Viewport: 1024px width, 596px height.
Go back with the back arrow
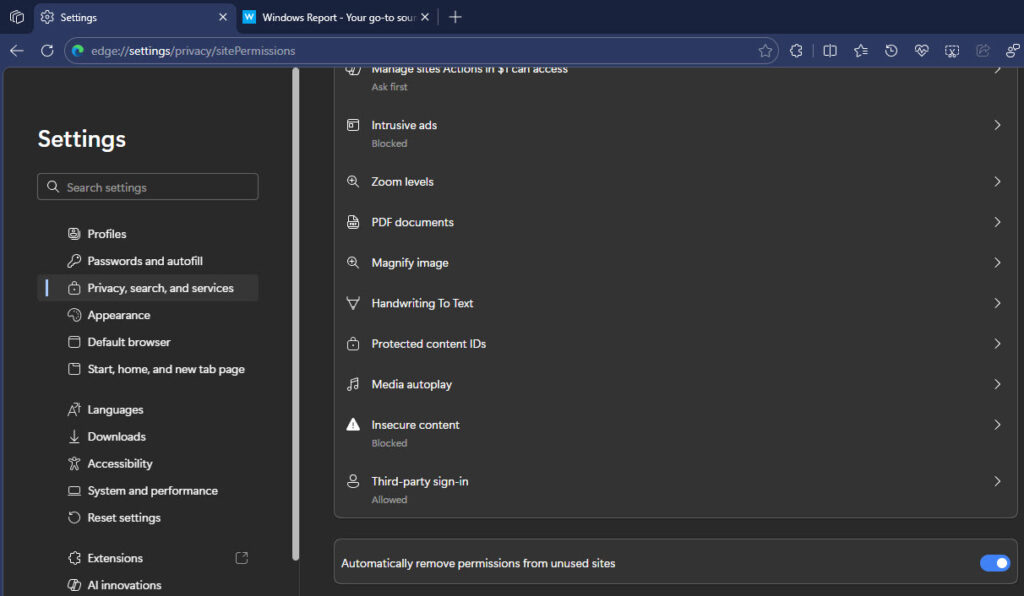tap(17, 50)
